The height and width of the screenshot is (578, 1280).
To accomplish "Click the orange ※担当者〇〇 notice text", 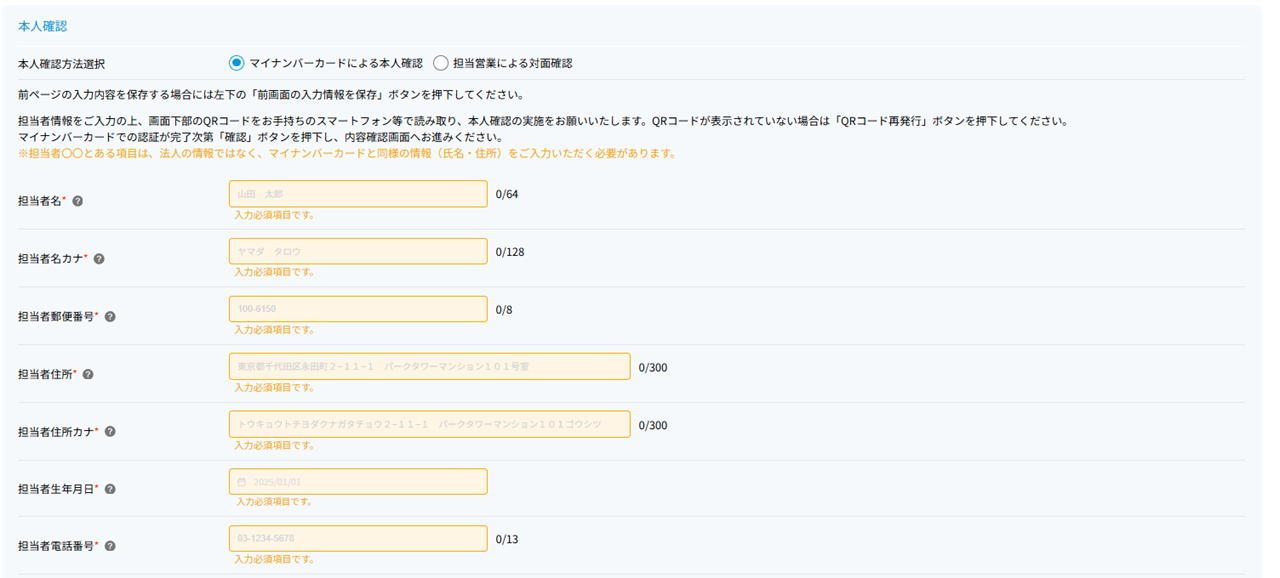I will point(347,154).
